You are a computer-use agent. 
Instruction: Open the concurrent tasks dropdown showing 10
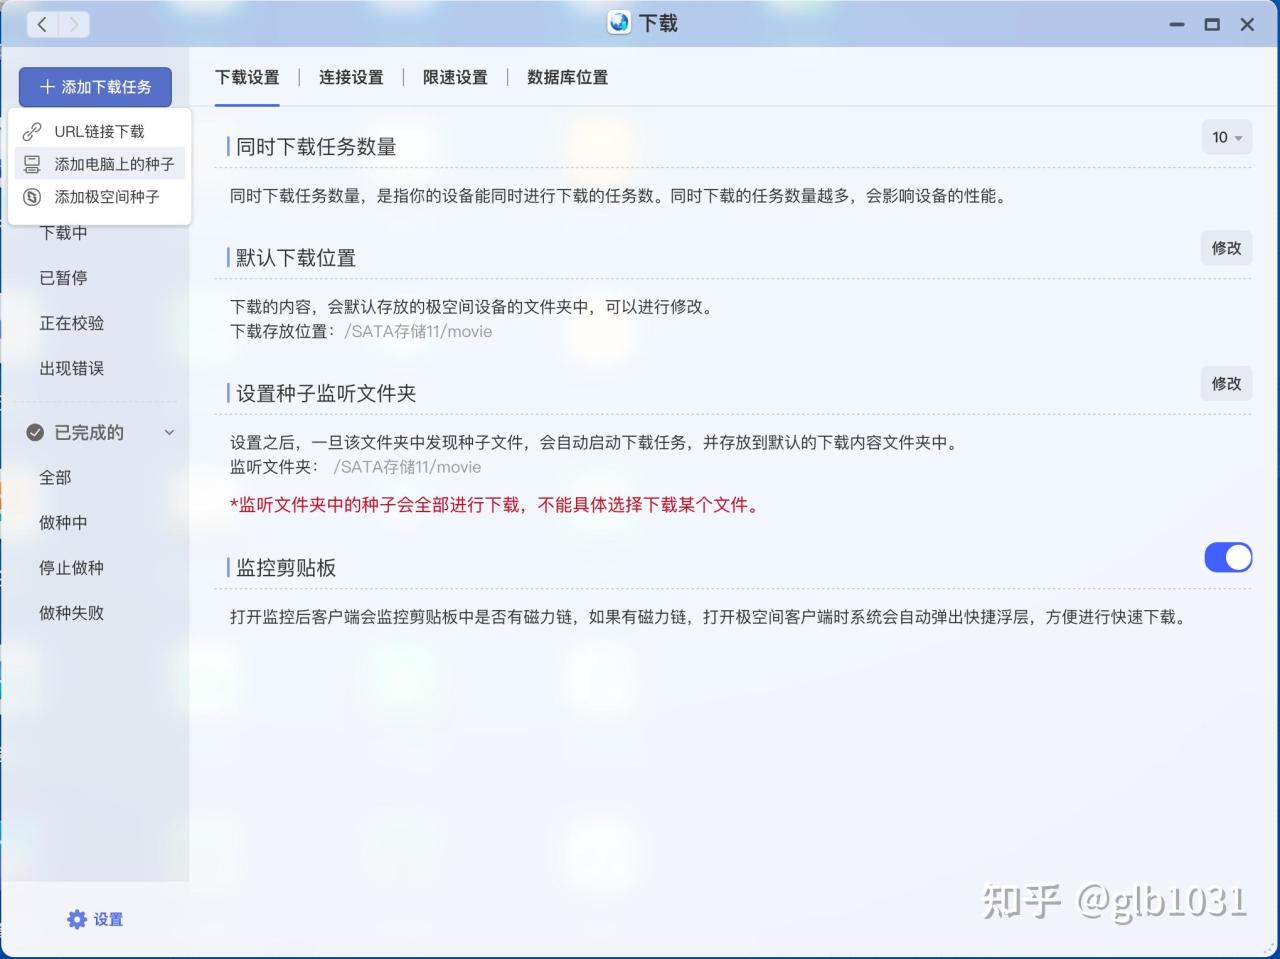(x=1226, y=138)
